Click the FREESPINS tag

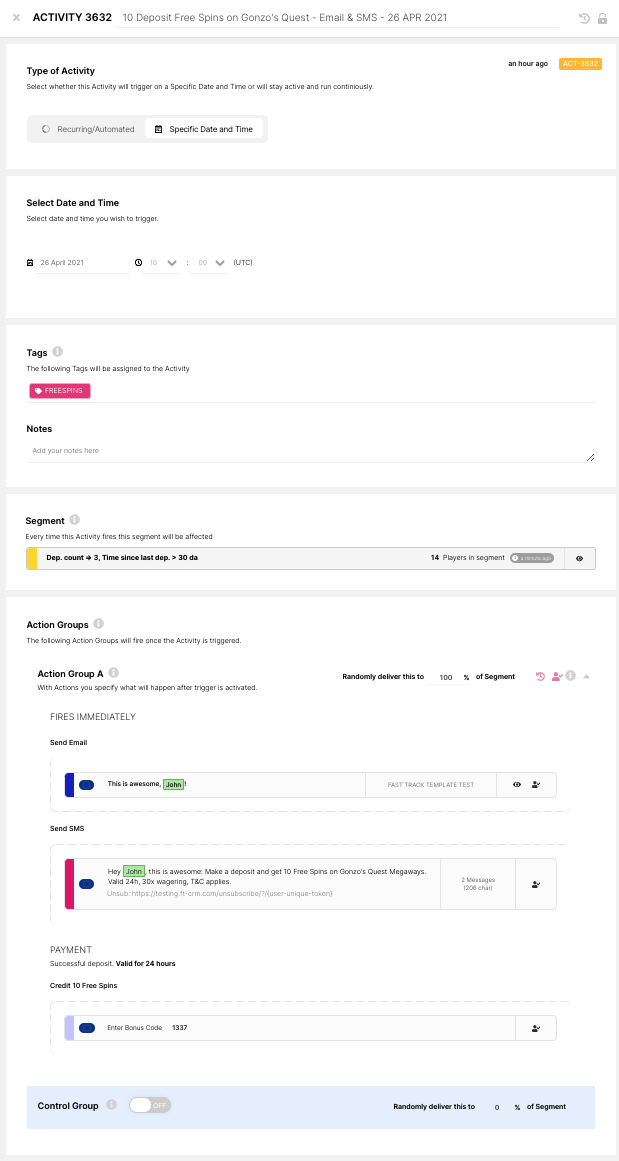click(60, 391)
